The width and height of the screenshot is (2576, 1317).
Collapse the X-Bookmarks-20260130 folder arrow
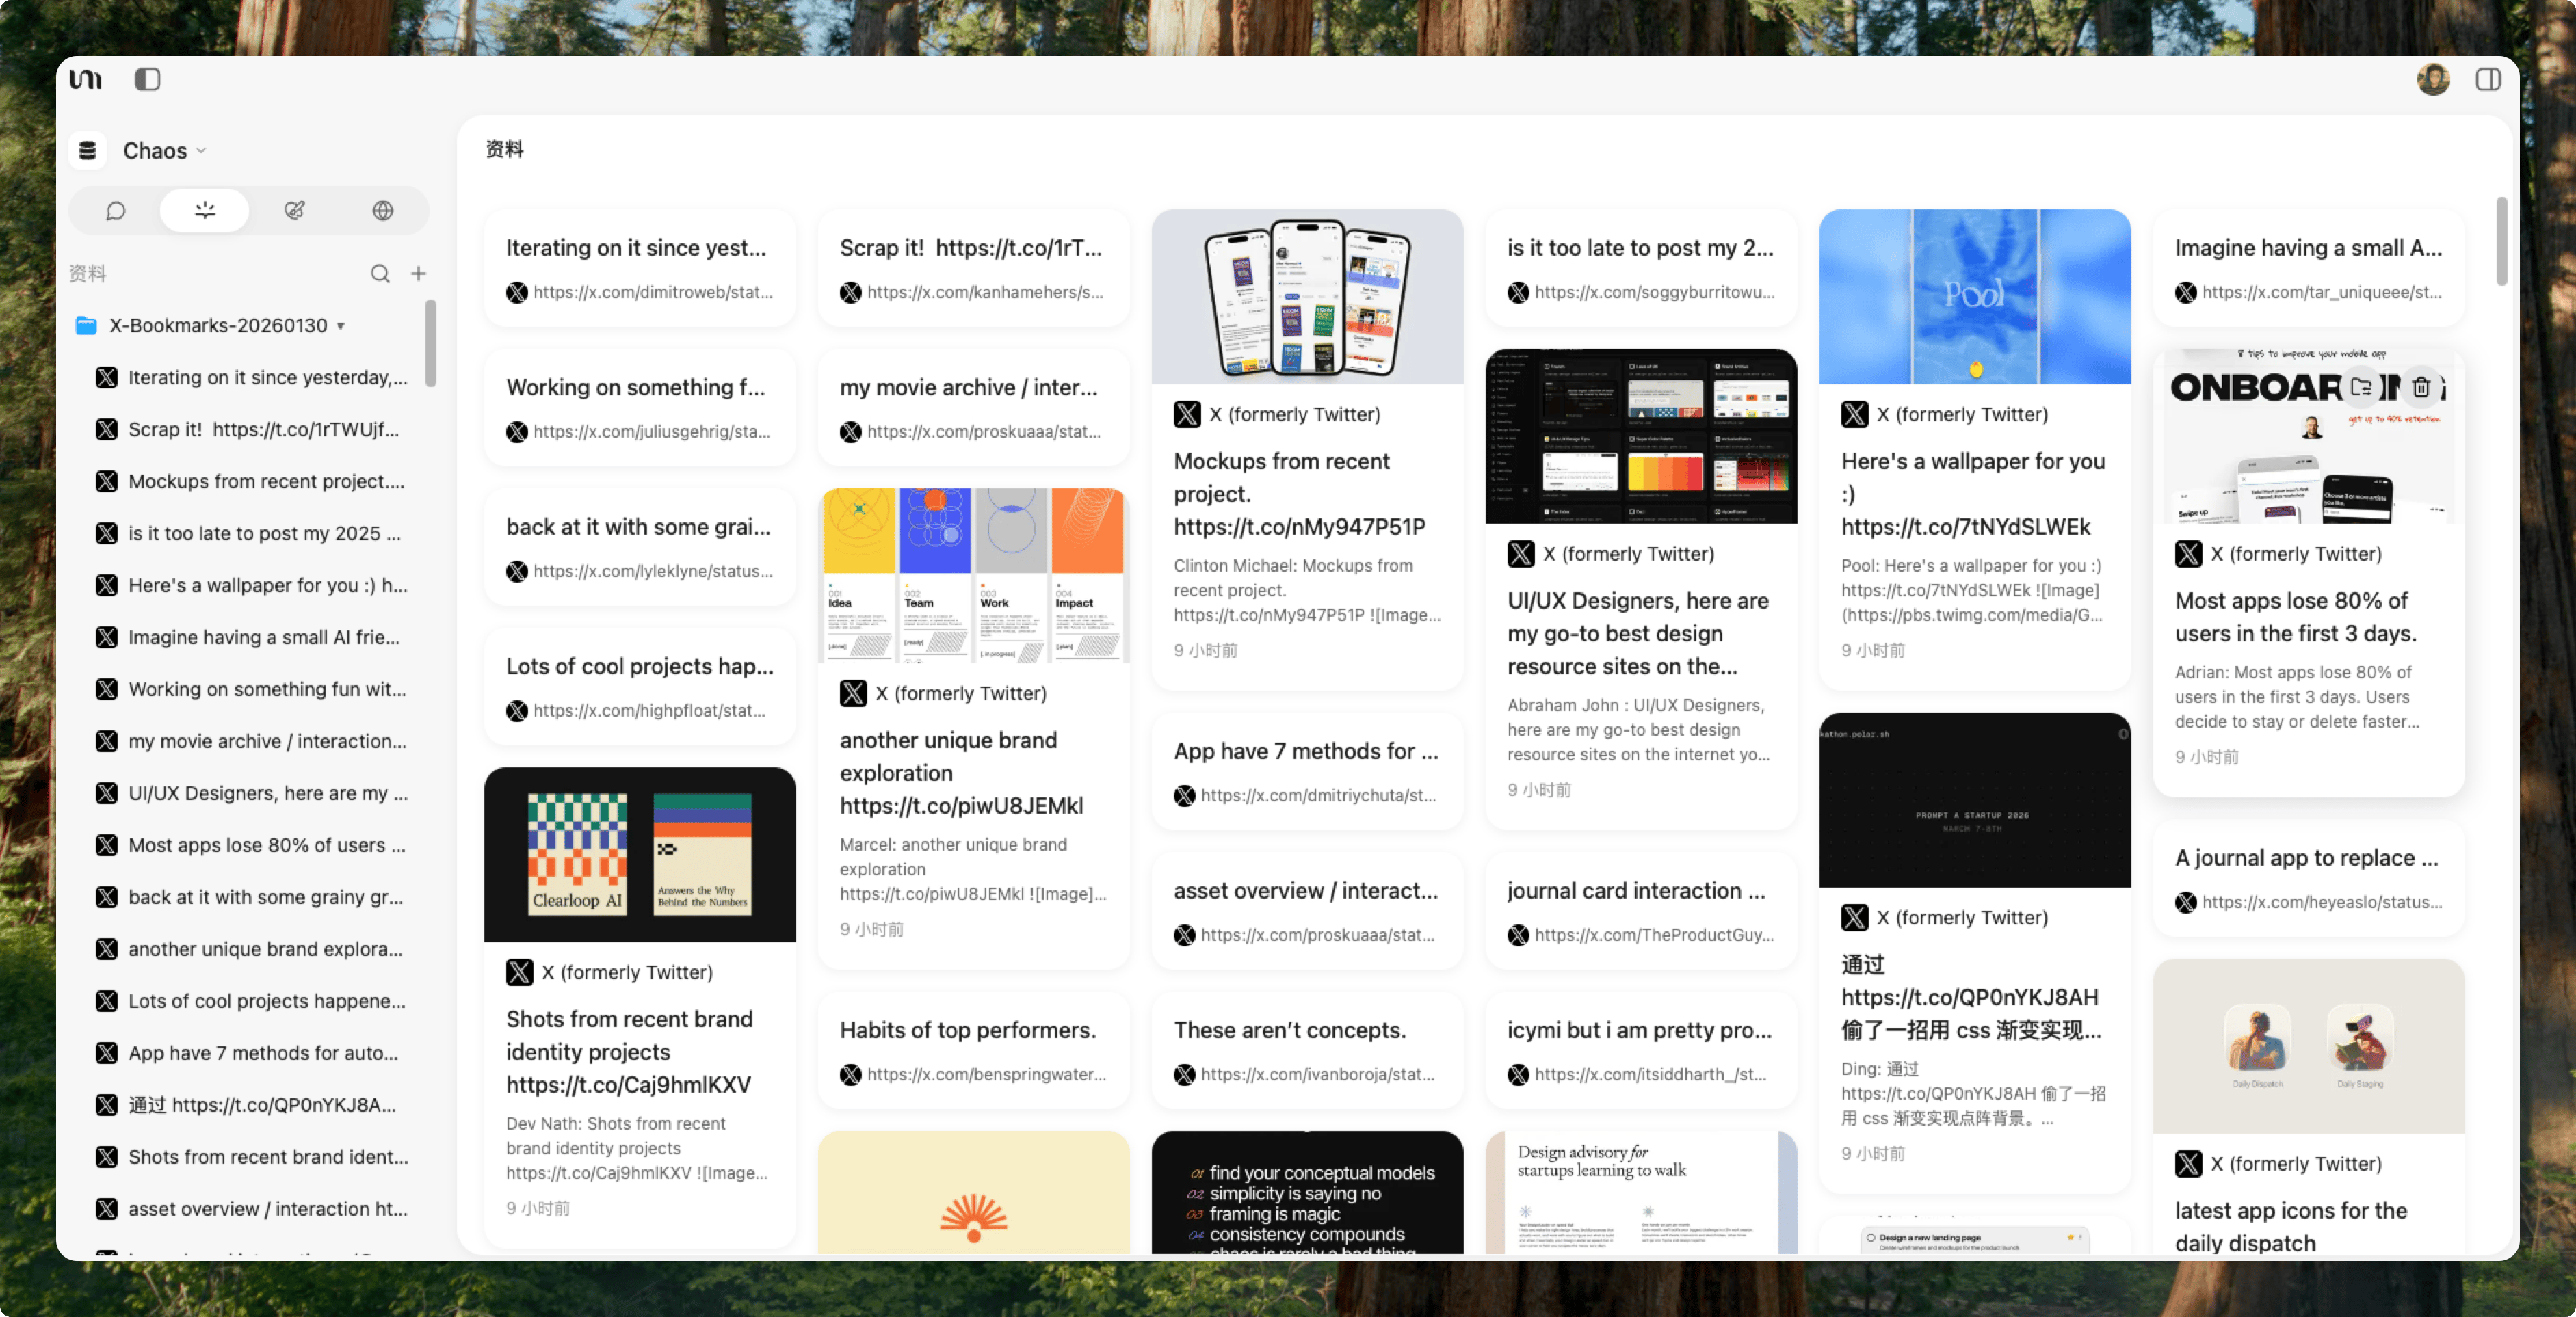tap(341, 326)
